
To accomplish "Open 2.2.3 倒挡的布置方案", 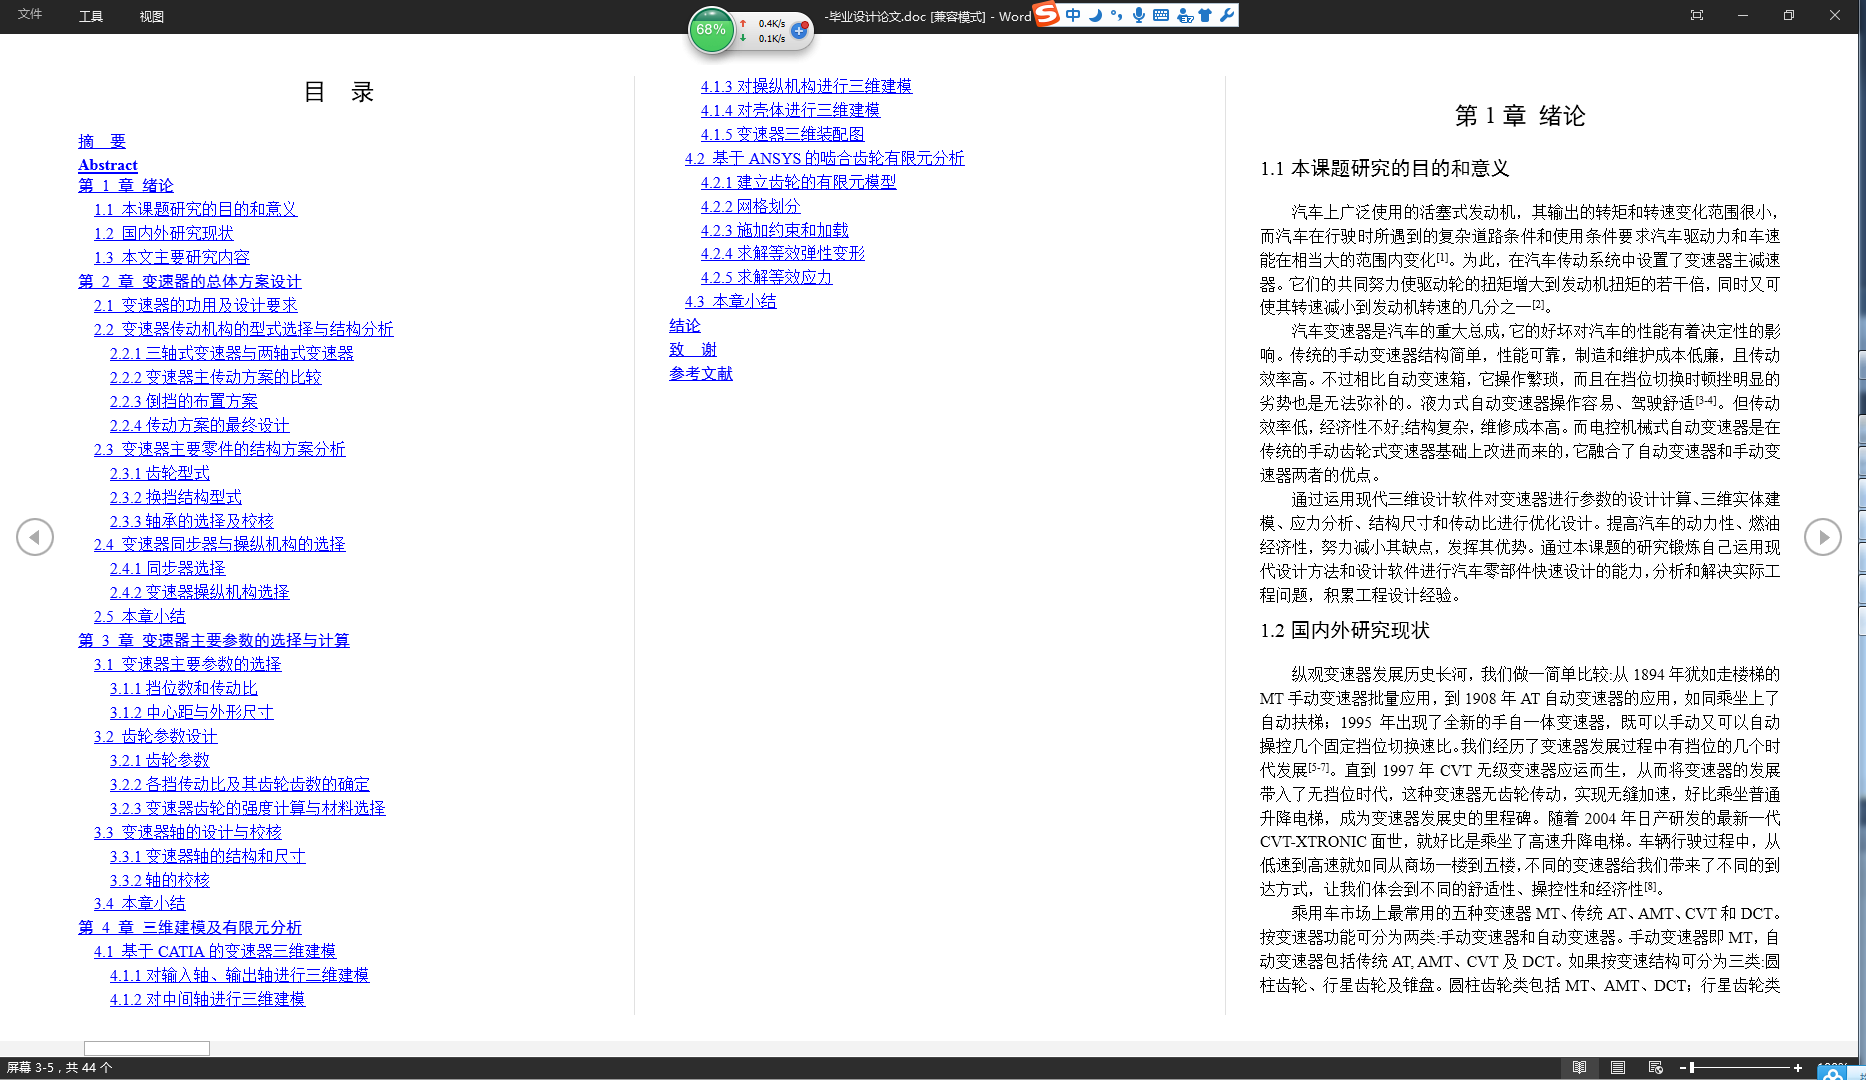I will 184,401.
